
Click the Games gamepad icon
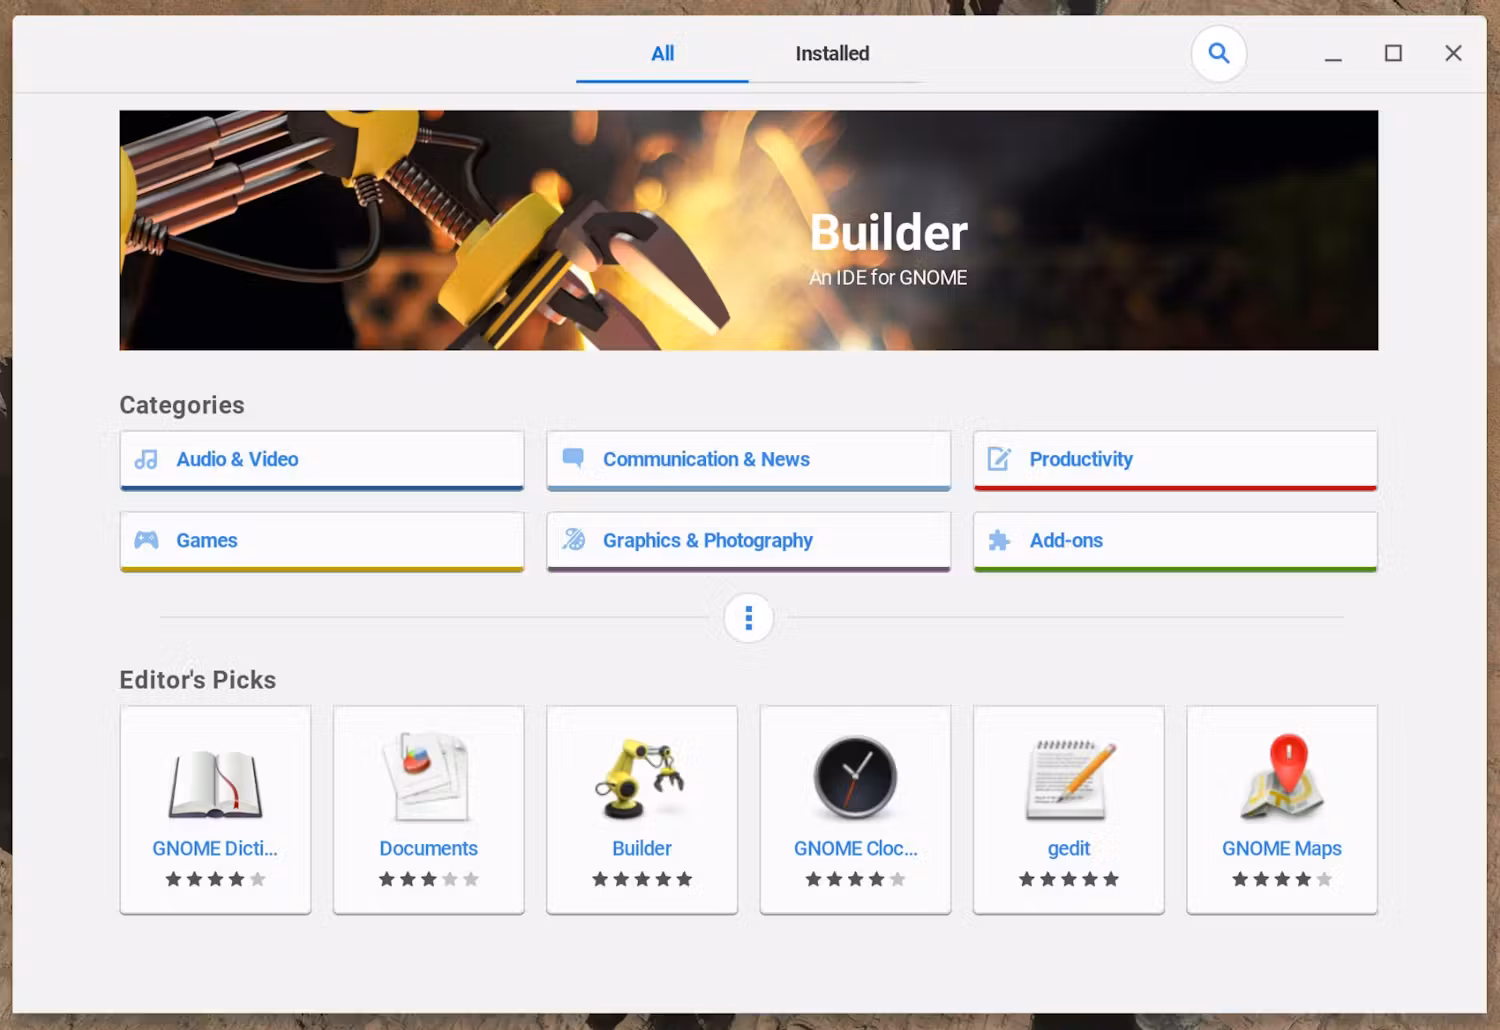click(146, 540)
